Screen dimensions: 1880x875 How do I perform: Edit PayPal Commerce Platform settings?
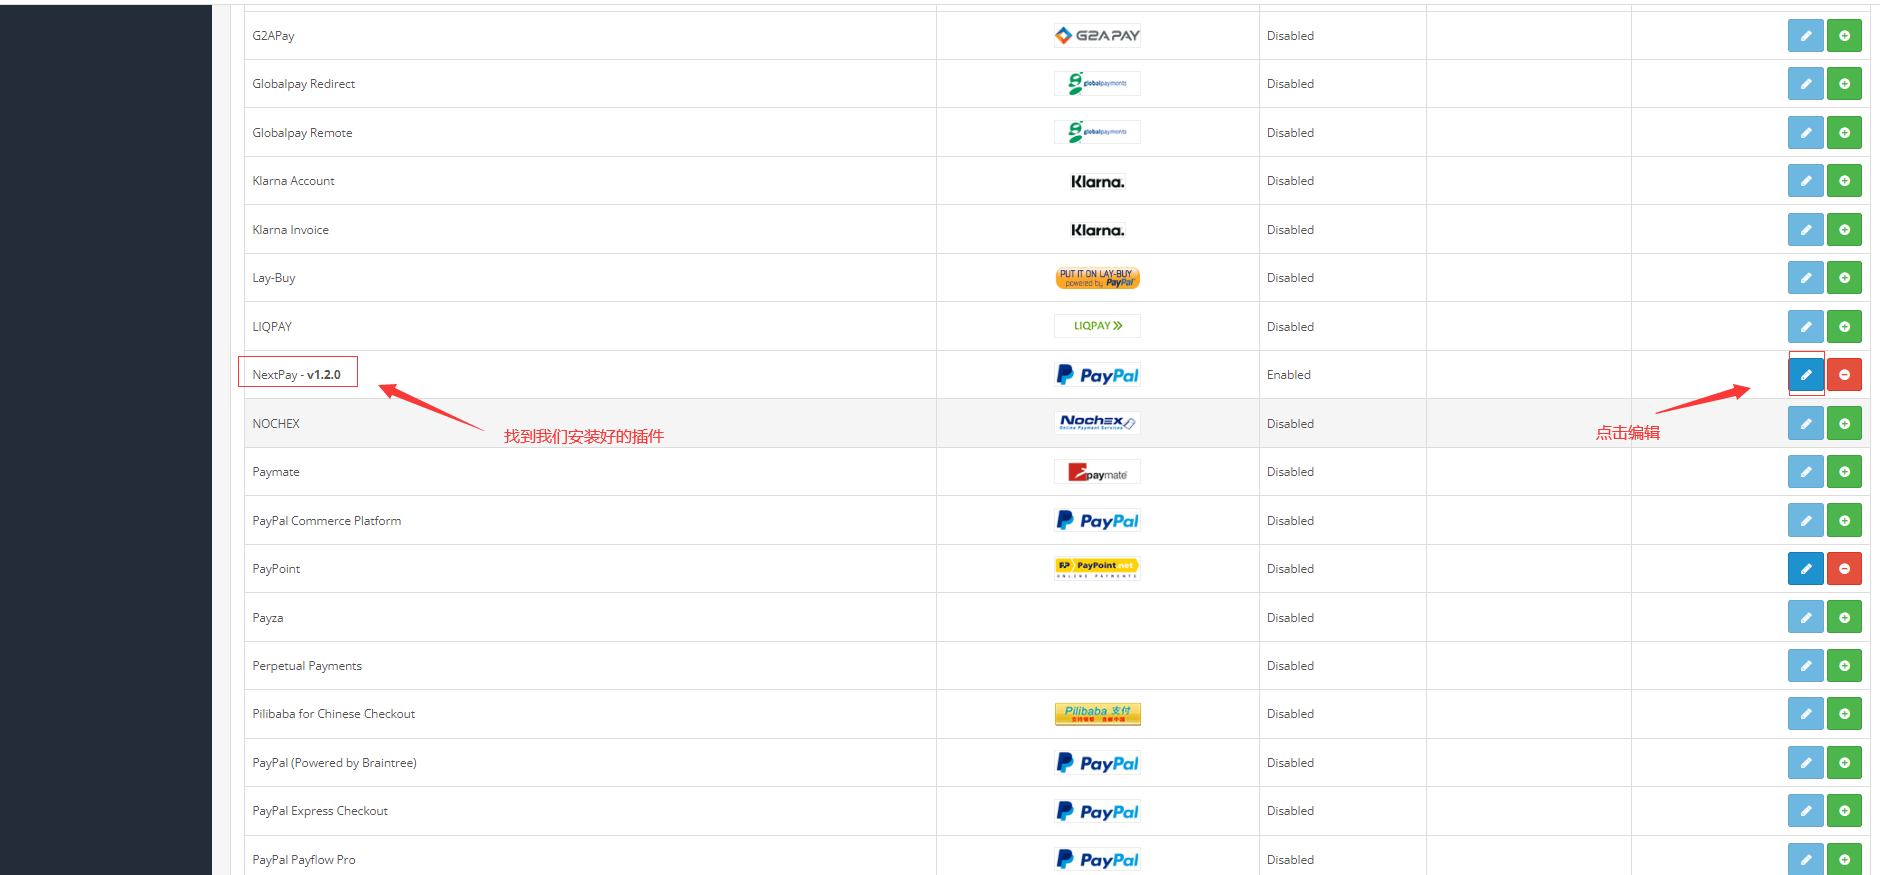pos(1805,521)
